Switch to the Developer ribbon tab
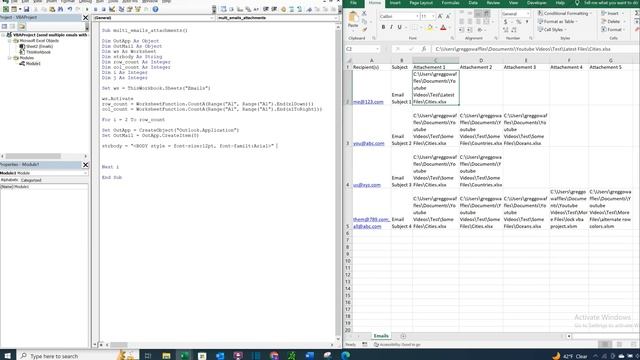This screenshot has width=640, height=360. coord(537,3)
